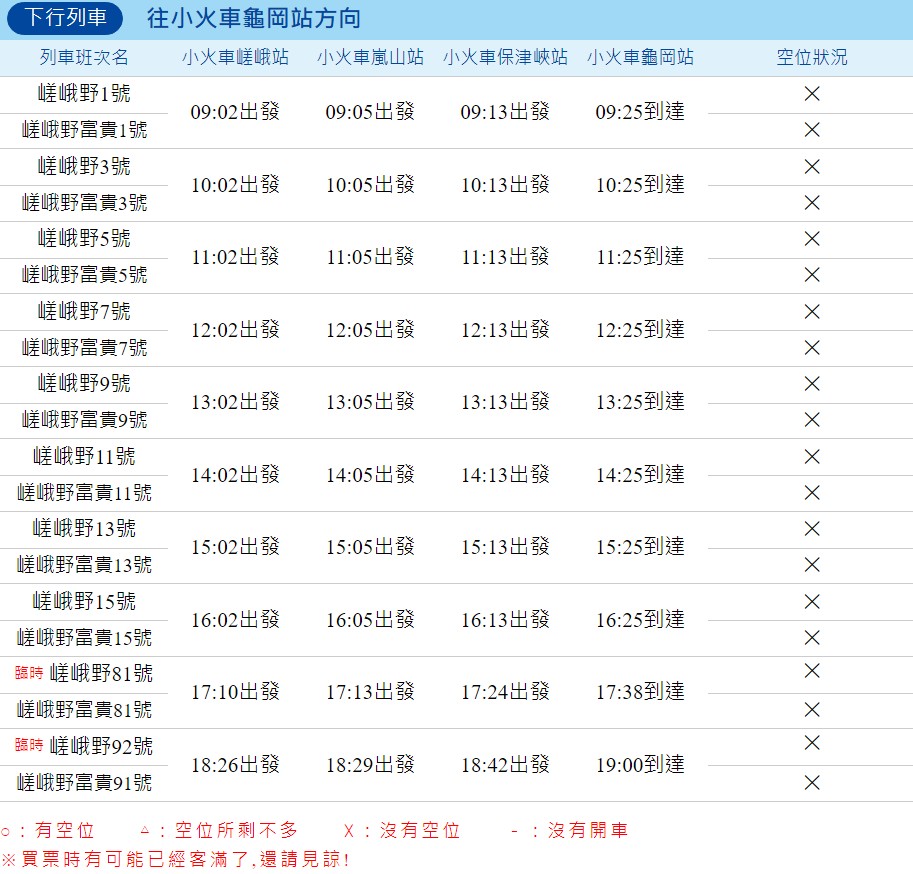Click the 10:05出發 Arashiyama time

coord(370,185)
